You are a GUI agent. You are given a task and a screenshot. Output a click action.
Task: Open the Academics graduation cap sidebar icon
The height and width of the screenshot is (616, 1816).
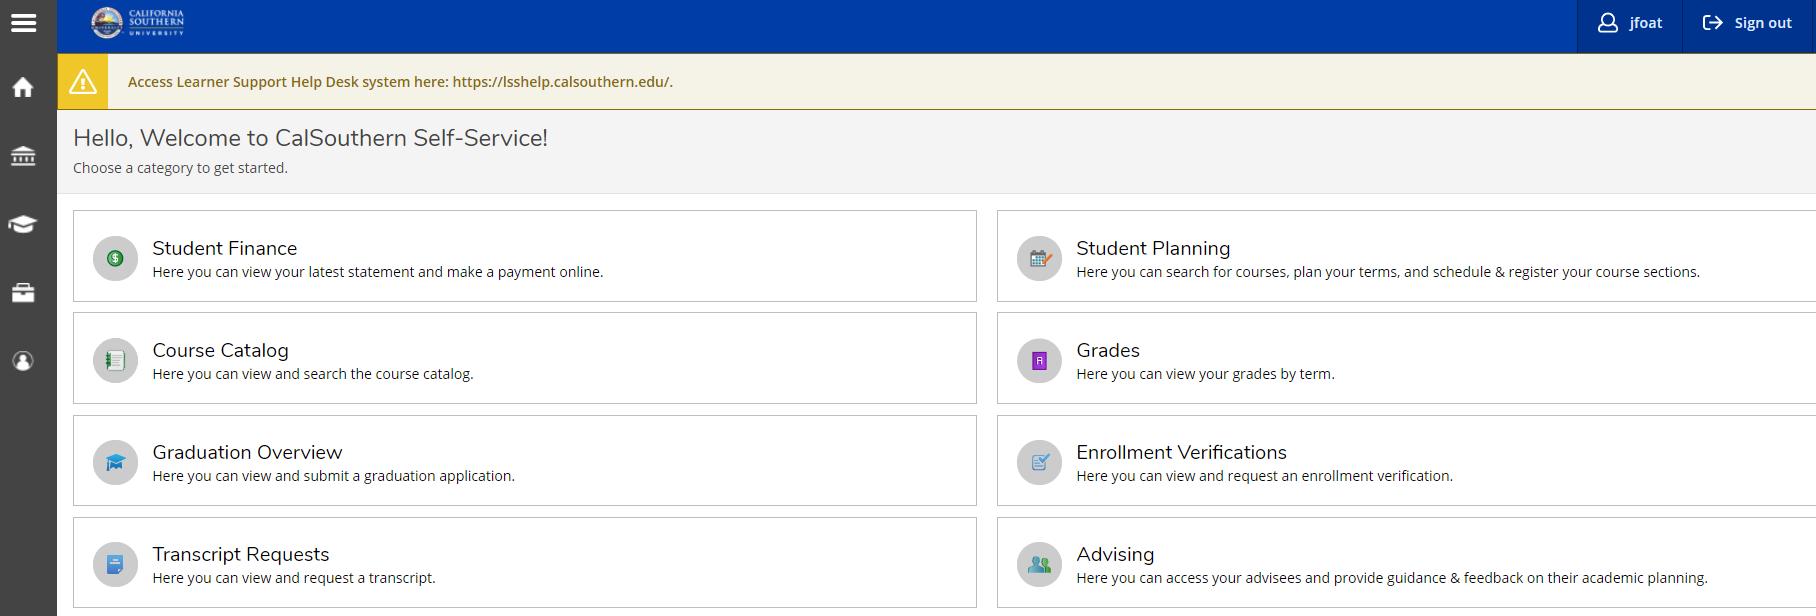tap(23, 224)
